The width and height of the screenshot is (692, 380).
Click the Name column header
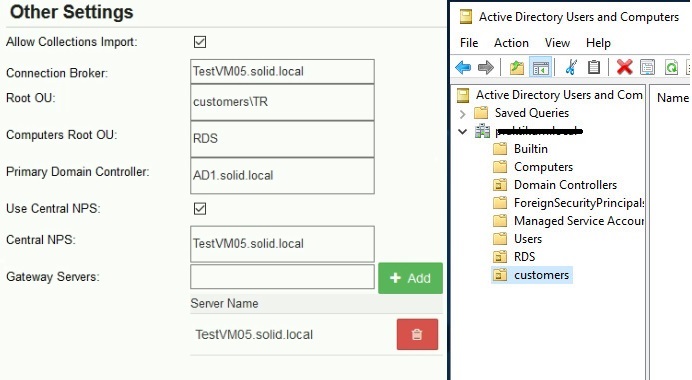(x=673, y=98)
